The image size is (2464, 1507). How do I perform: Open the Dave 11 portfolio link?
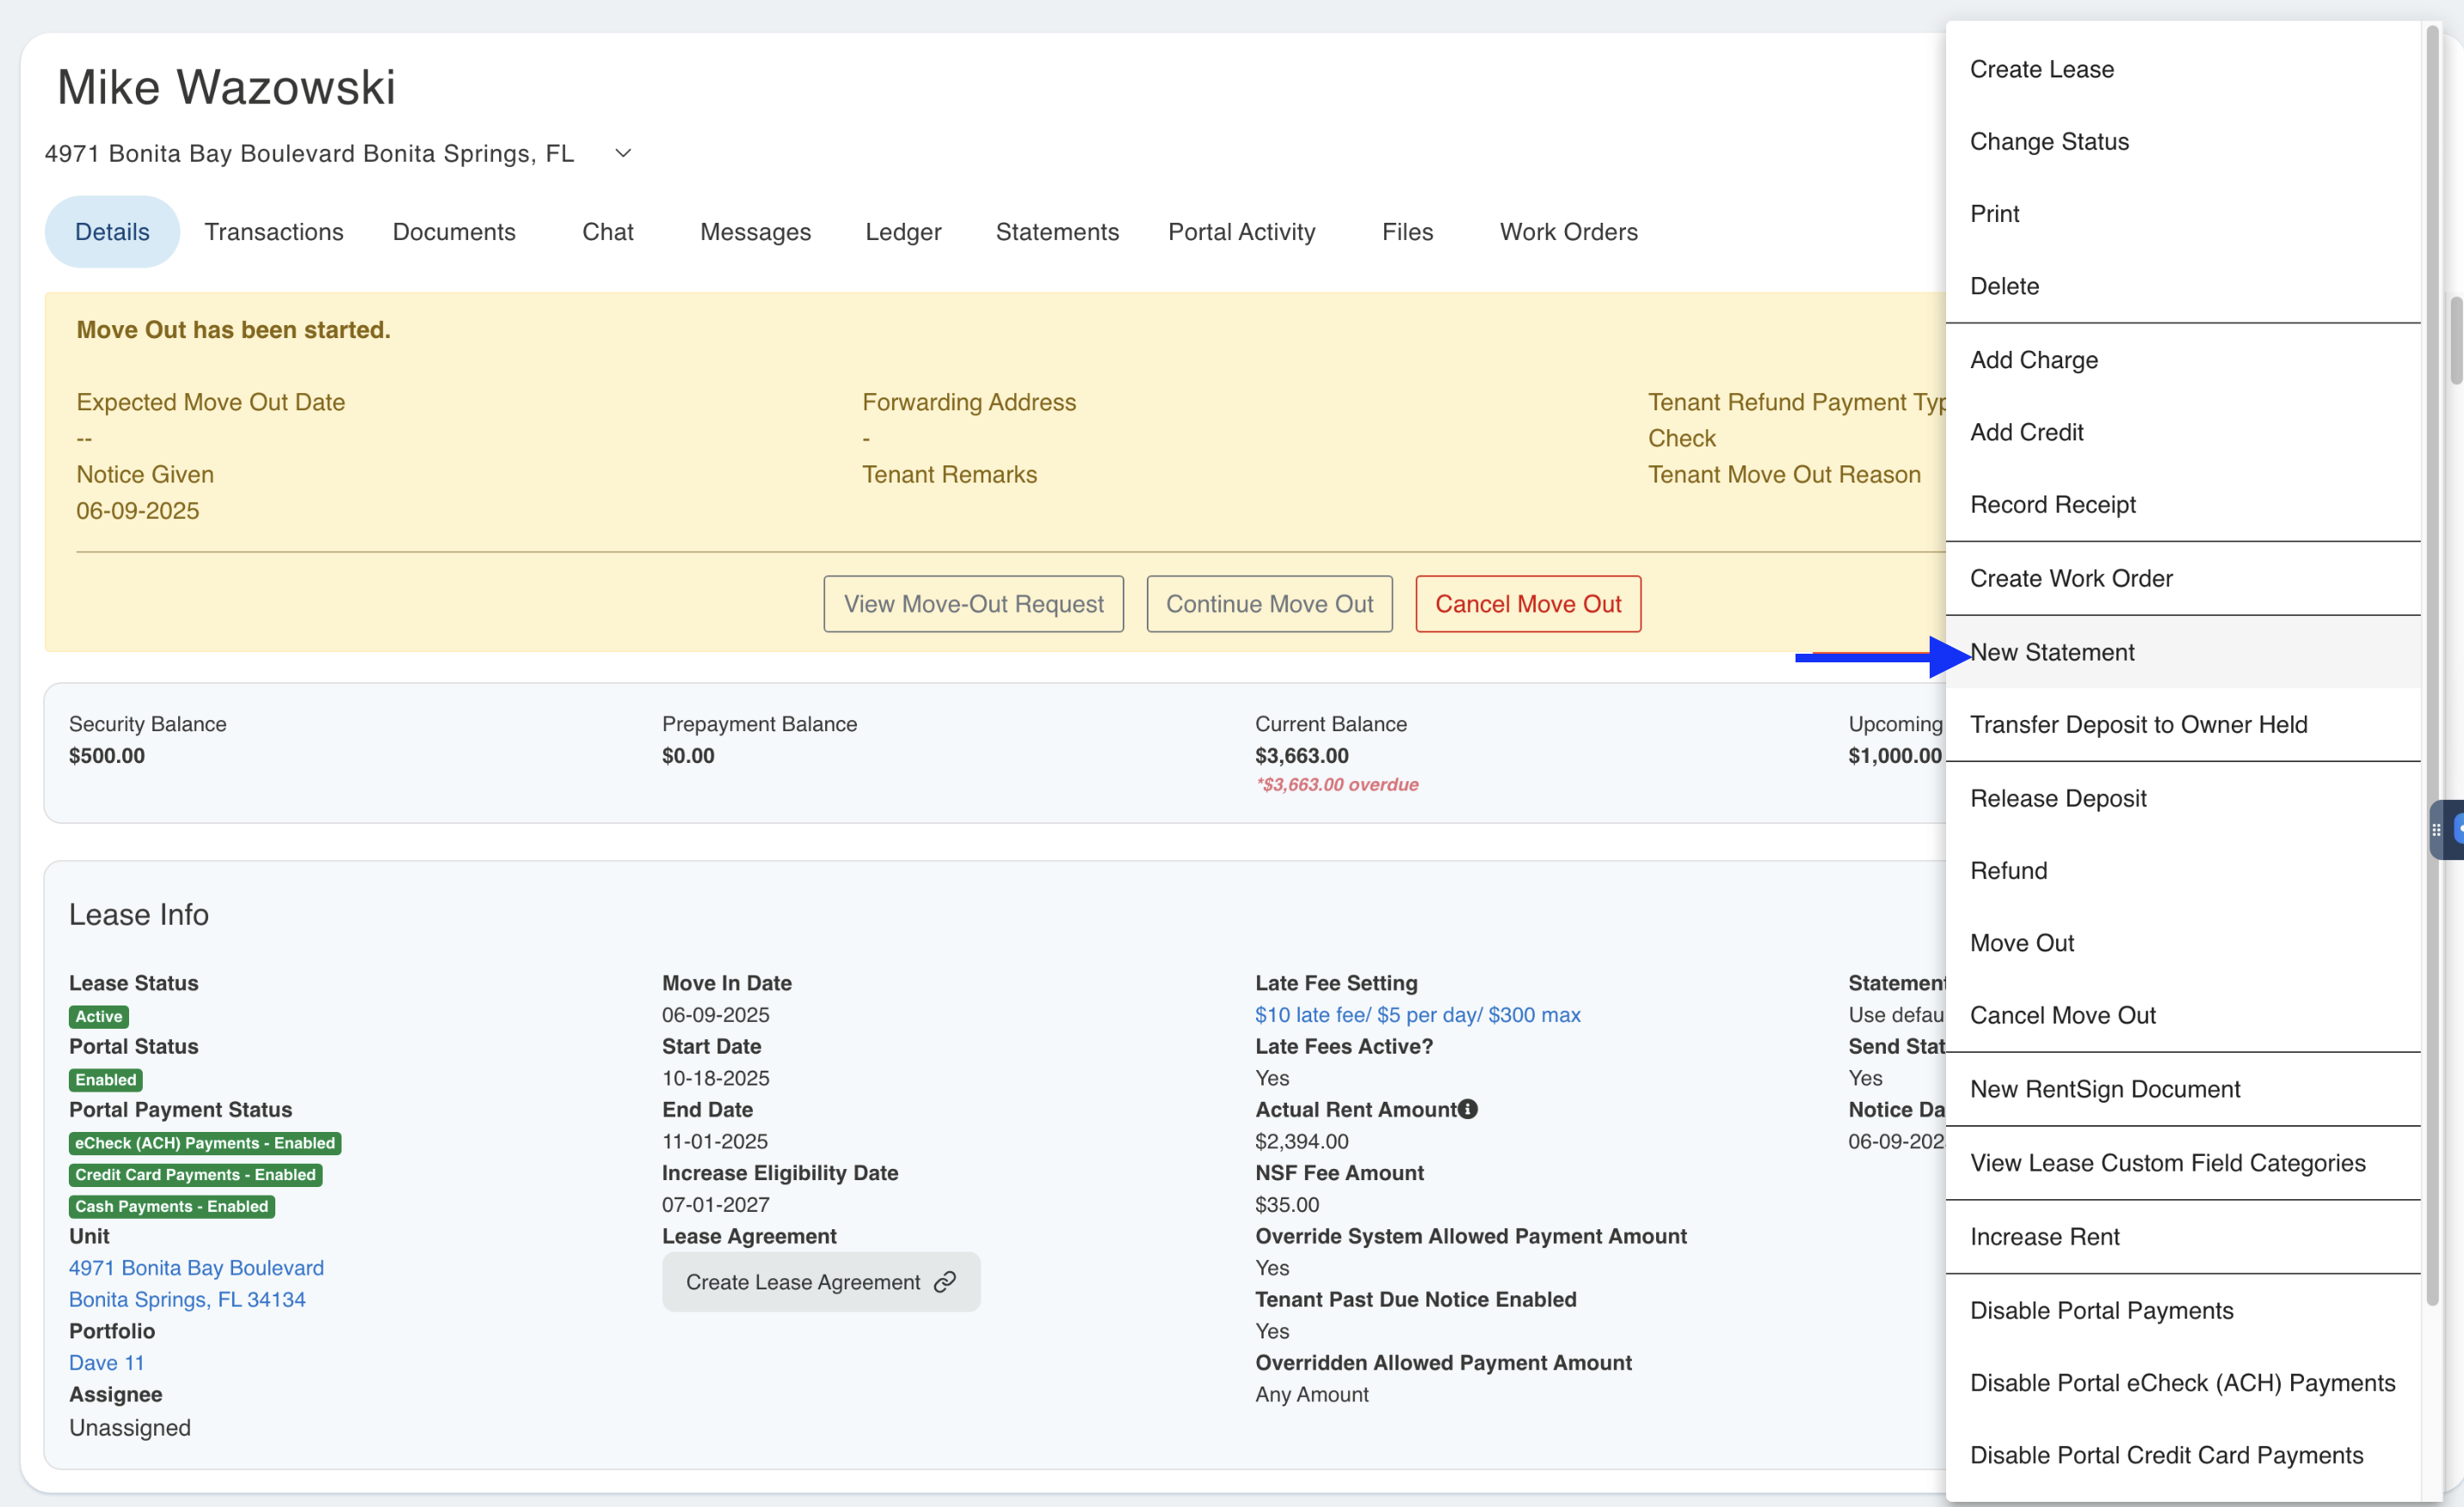(106, 1362)
